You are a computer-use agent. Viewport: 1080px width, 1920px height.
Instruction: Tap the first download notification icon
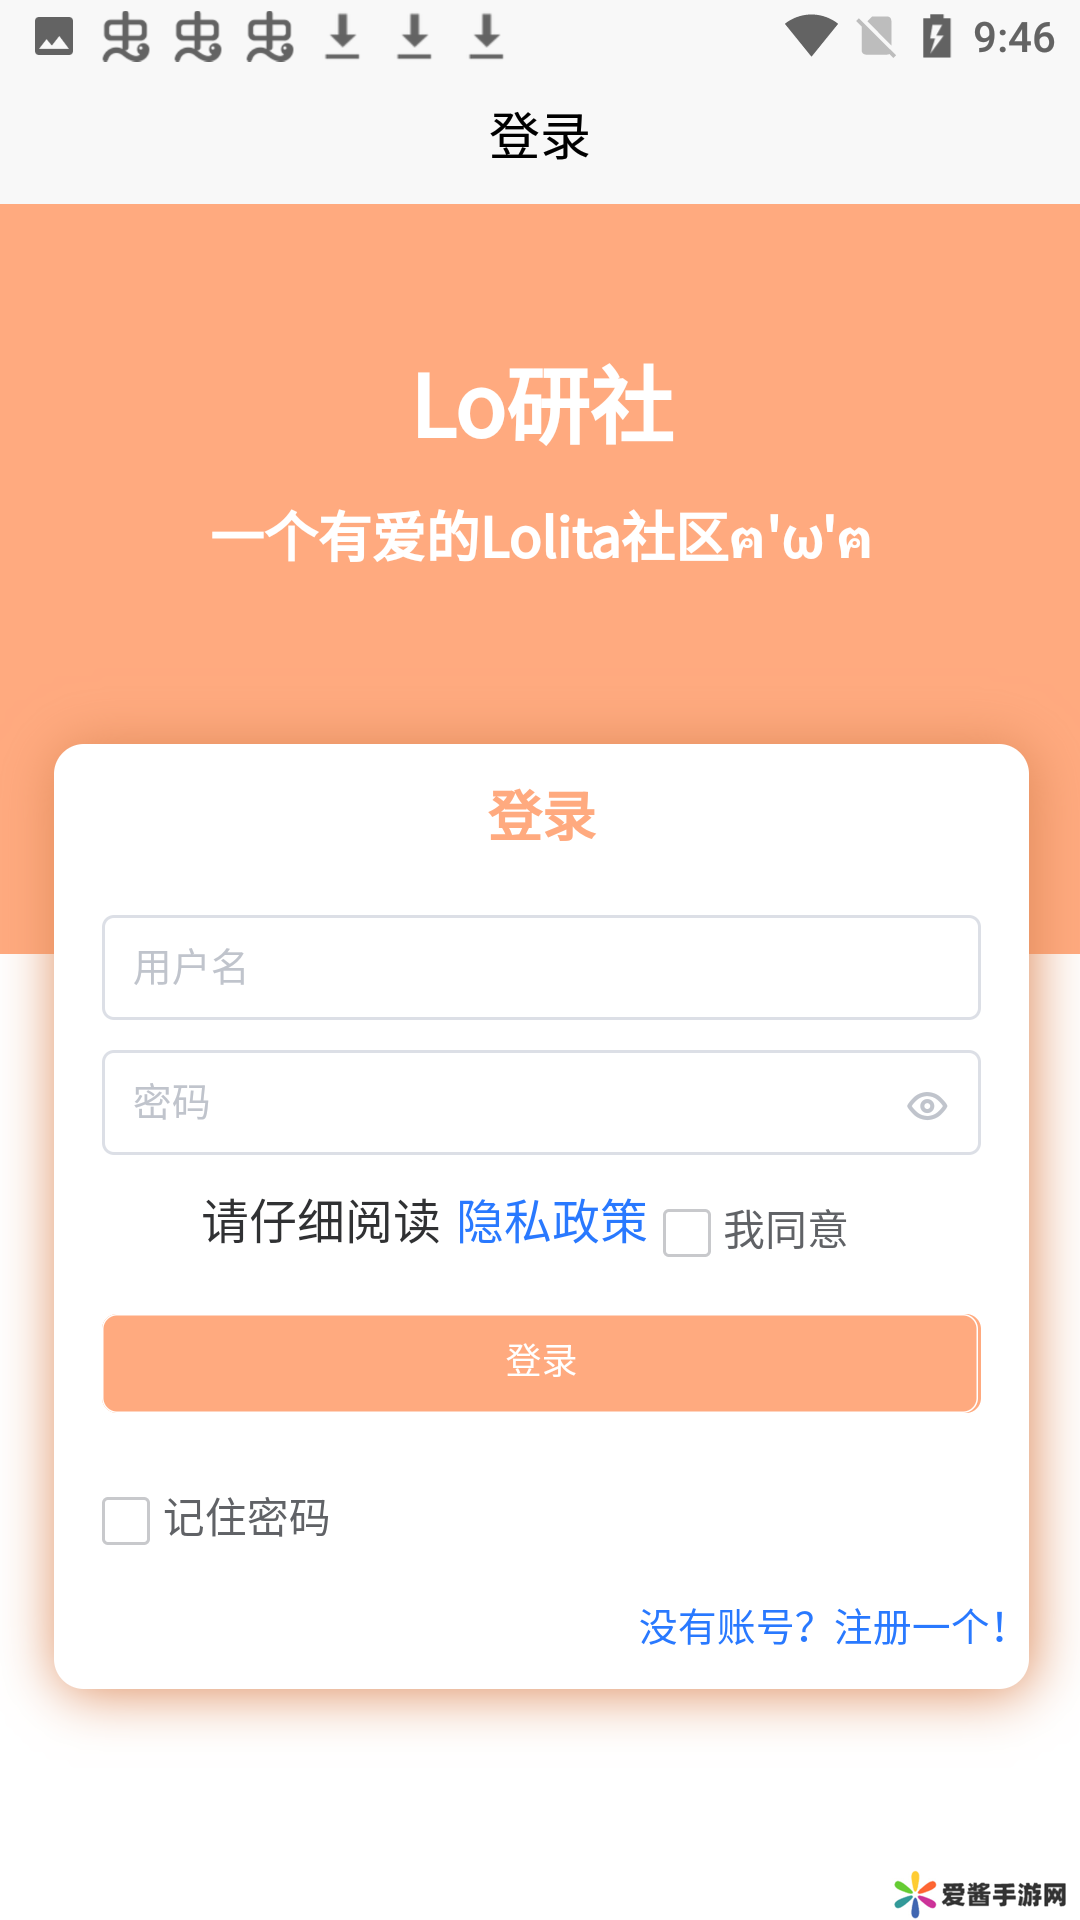(343, 37)
